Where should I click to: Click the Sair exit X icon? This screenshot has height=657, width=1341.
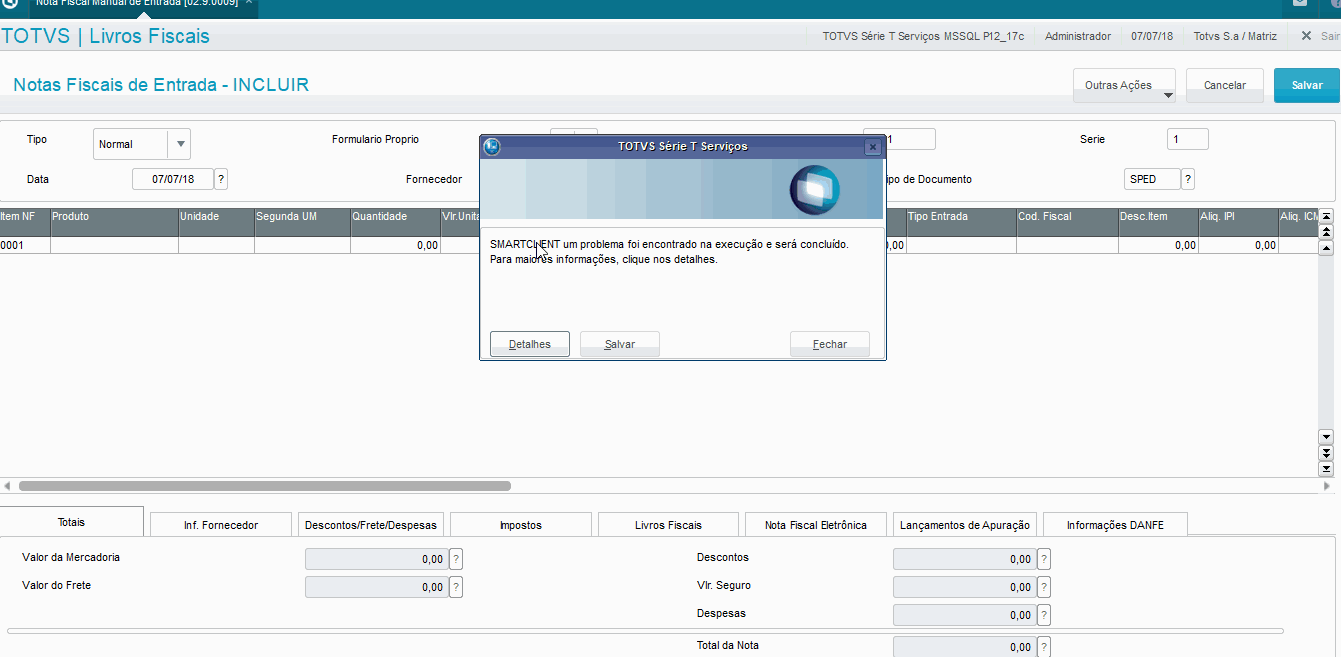[x=1306, y=36]
